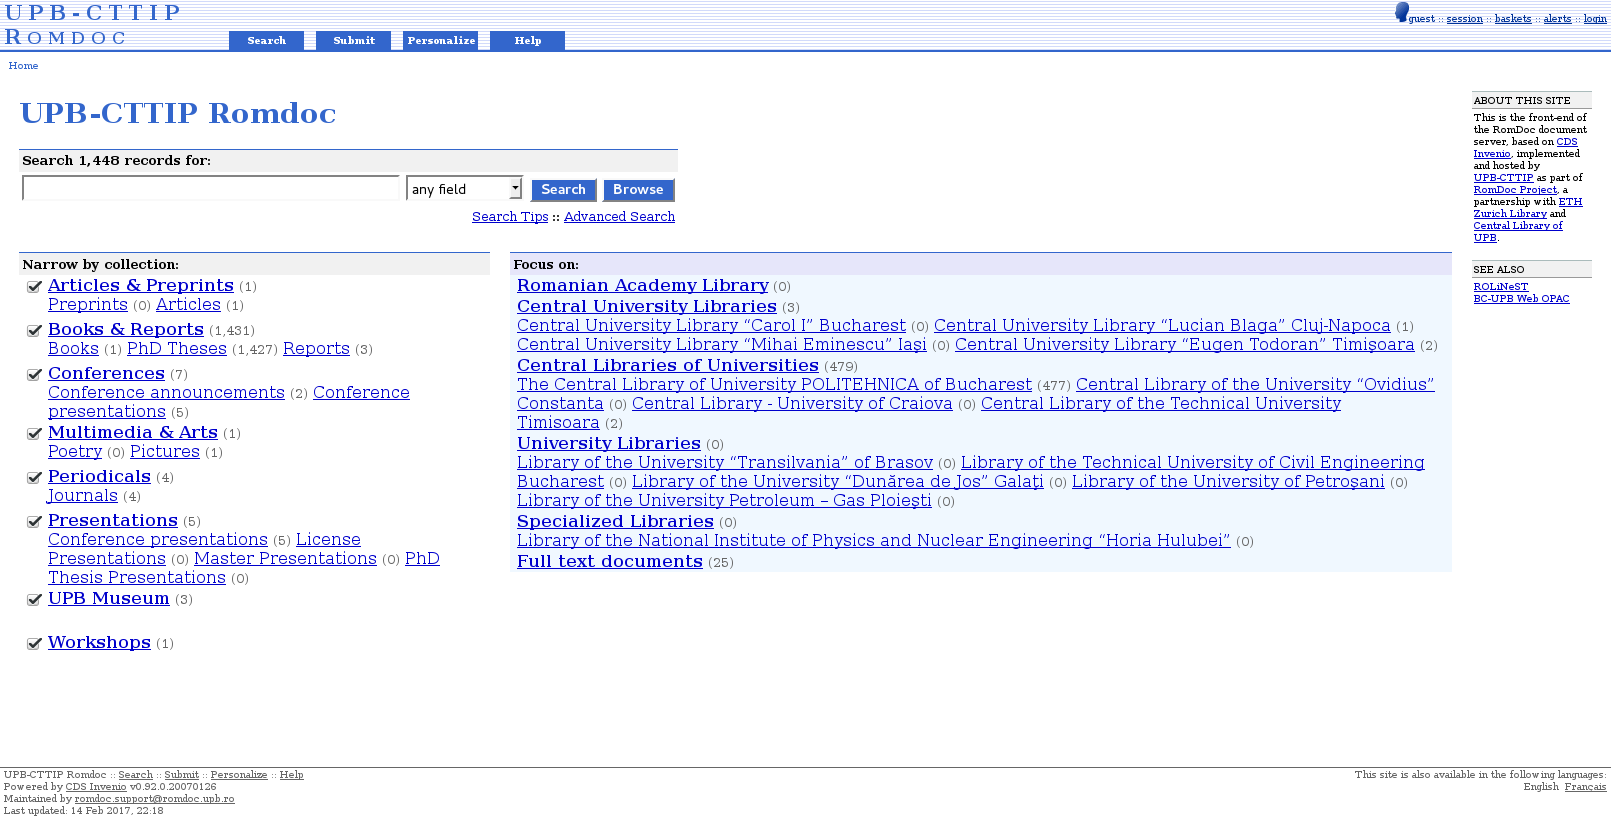Open the Preprints subcollection

[x=88, y=305]
